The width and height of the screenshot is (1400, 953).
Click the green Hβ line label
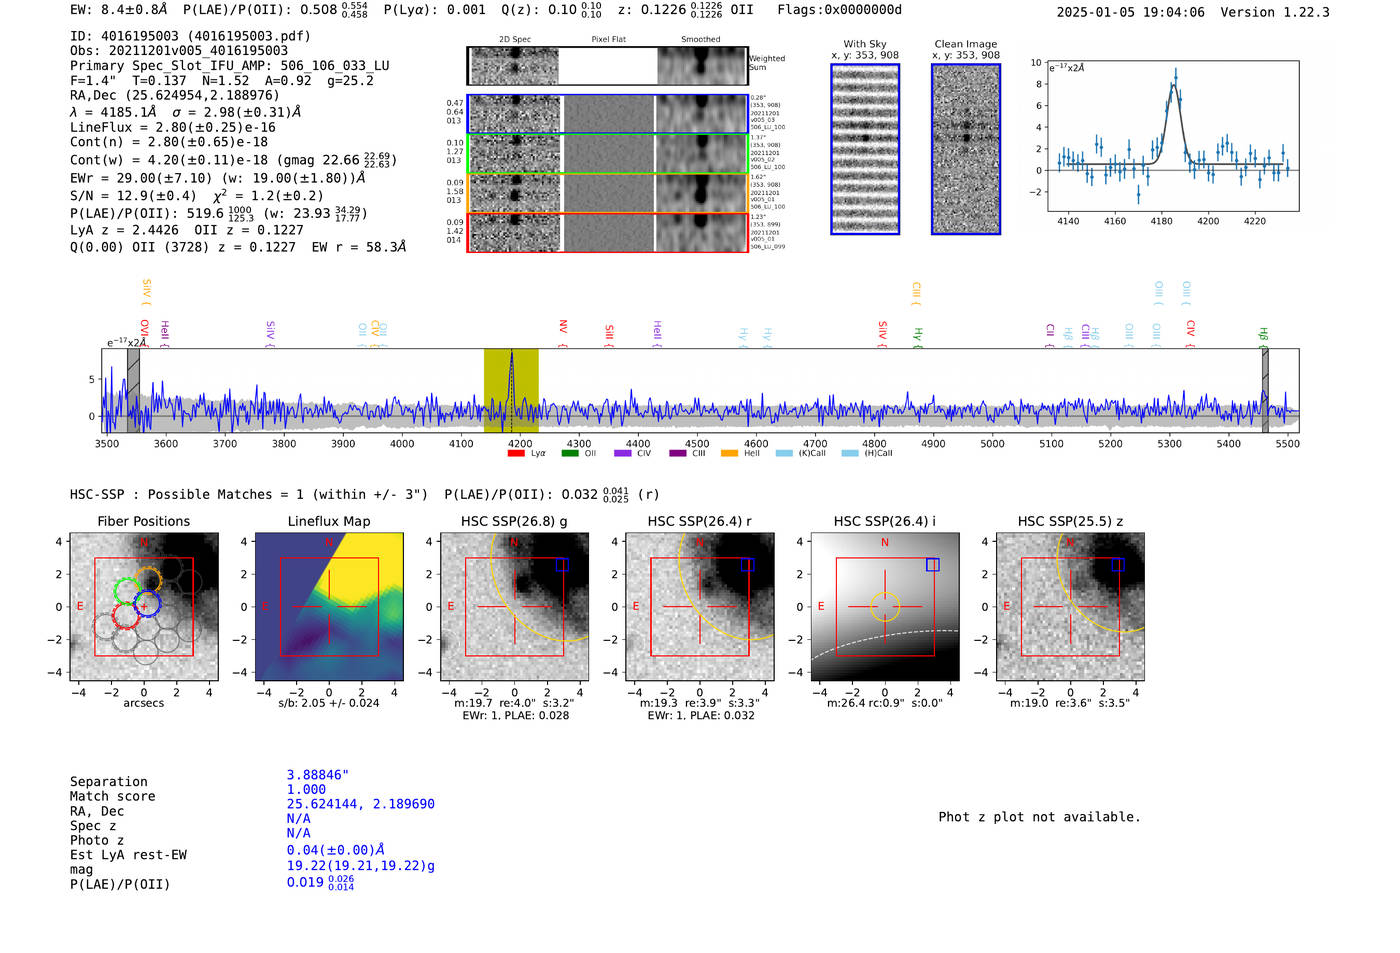click(x=1264, y=335)
